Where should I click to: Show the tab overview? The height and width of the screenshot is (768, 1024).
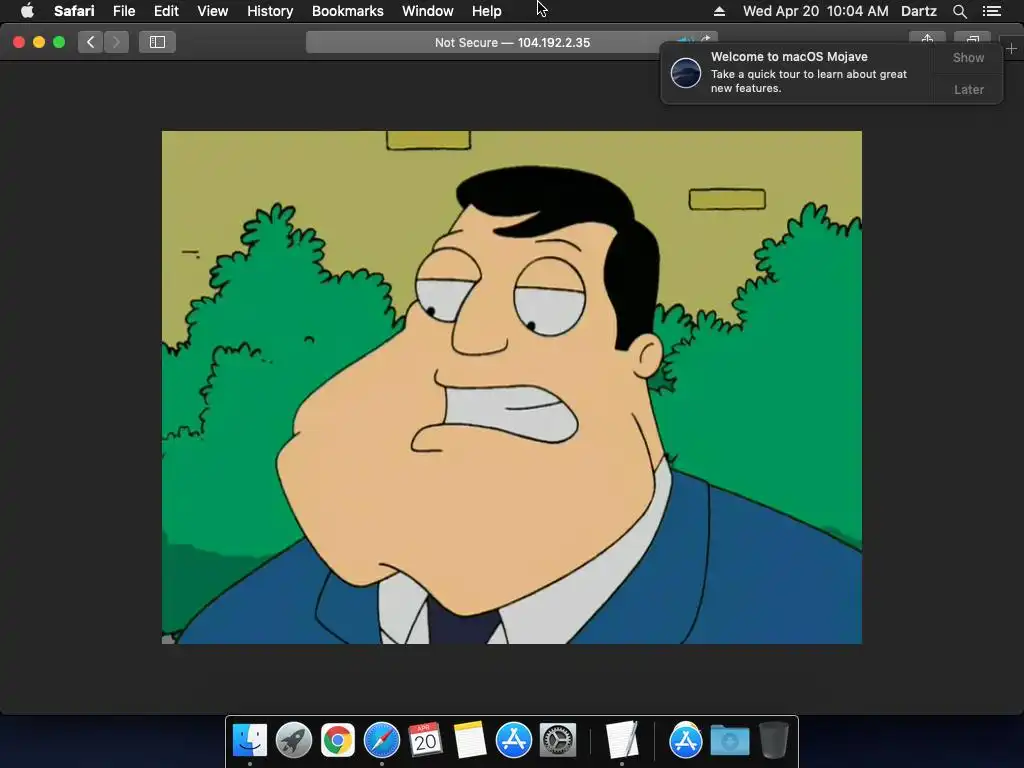(972, 39)
